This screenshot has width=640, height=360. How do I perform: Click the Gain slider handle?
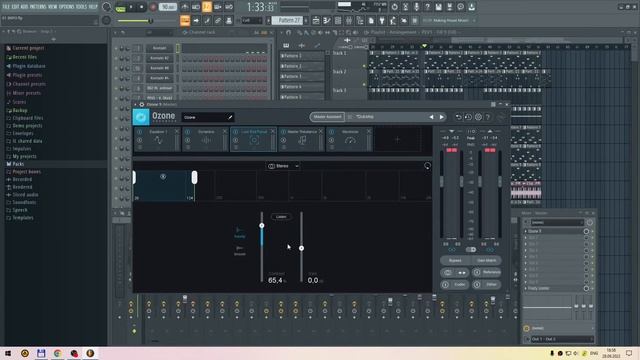301,248
